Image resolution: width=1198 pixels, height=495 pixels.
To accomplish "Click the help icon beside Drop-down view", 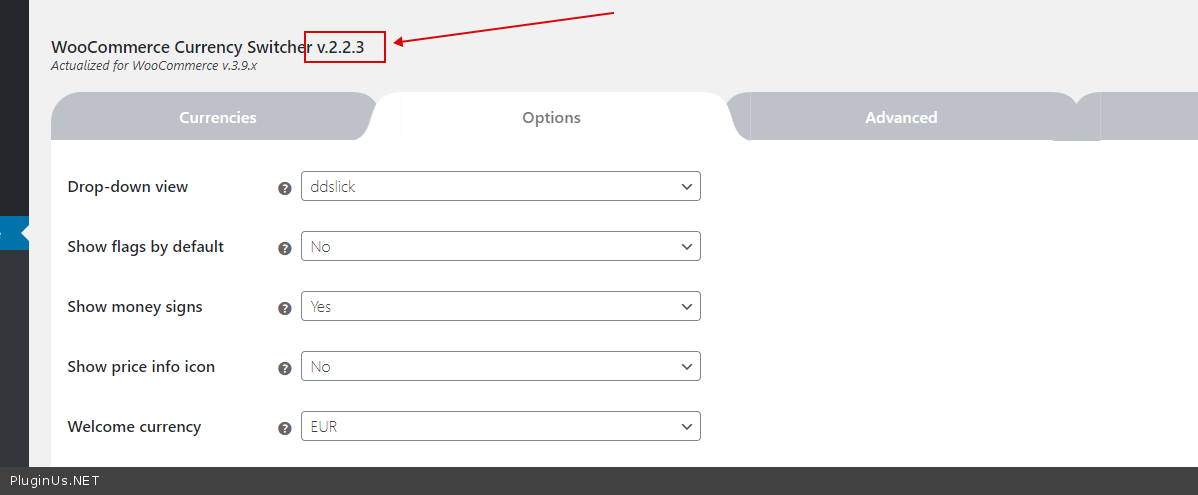I will [285, 188].
